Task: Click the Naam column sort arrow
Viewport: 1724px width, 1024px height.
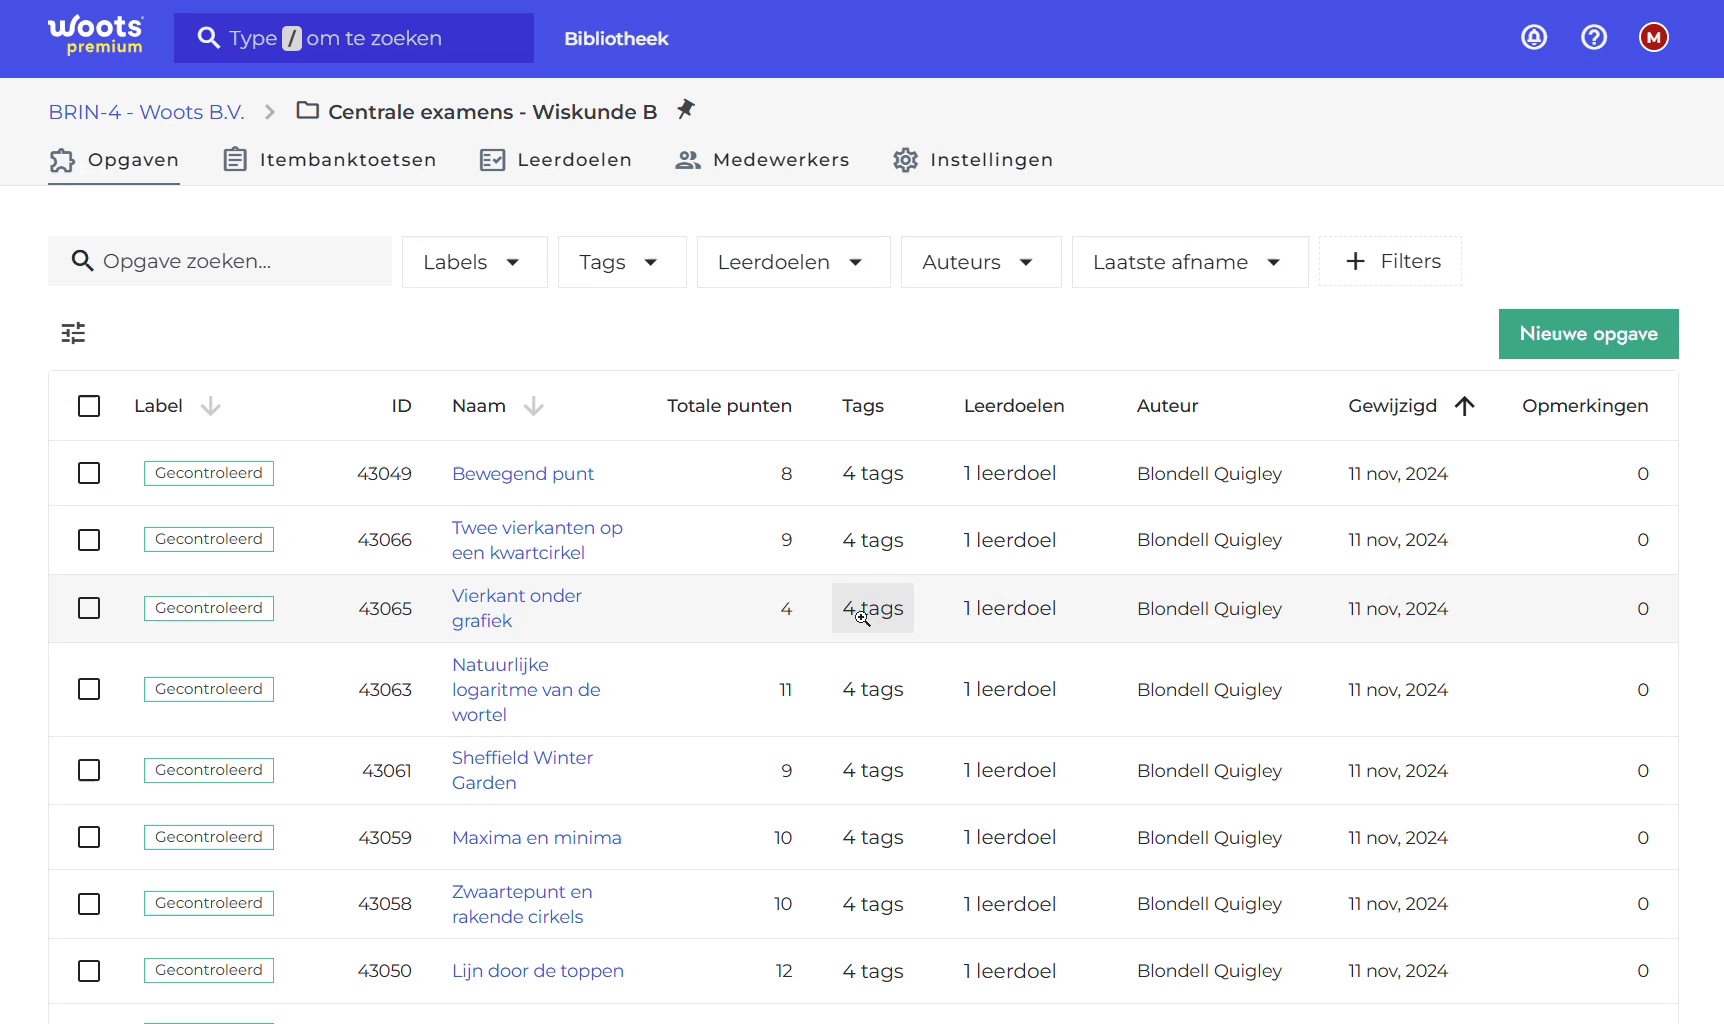Action: click(x=534, y=406)
